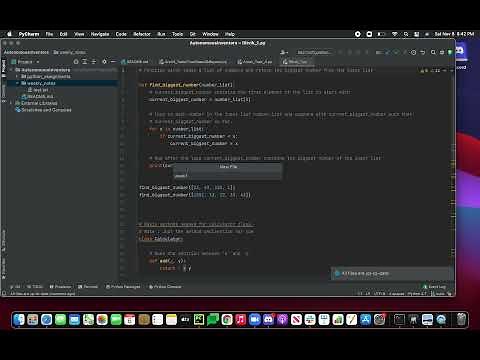Click the weekly_notes breadcrumb
This screenshot has height=360, width=480.
click(69, 52)
